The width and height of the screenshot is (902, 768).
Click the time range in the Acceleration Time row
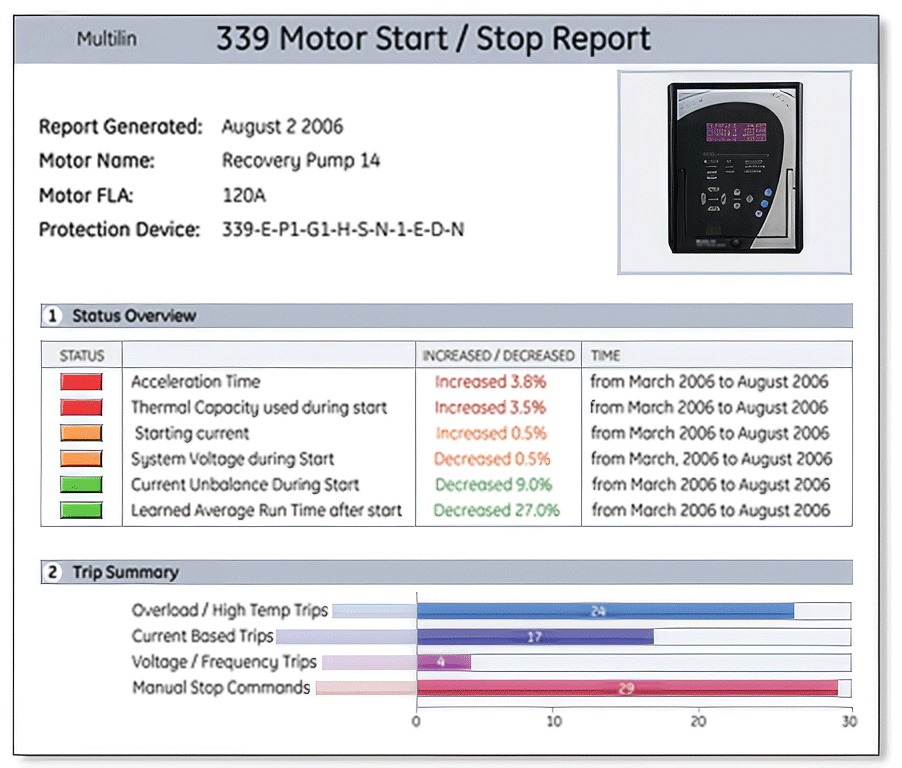(709, 381)
